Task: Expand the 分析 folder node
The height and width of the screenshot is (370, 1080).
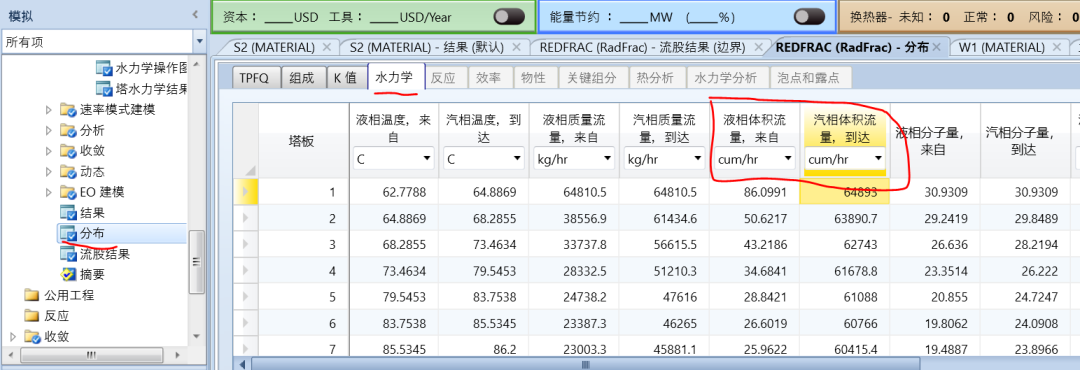Action: click(x=48, y=130)
